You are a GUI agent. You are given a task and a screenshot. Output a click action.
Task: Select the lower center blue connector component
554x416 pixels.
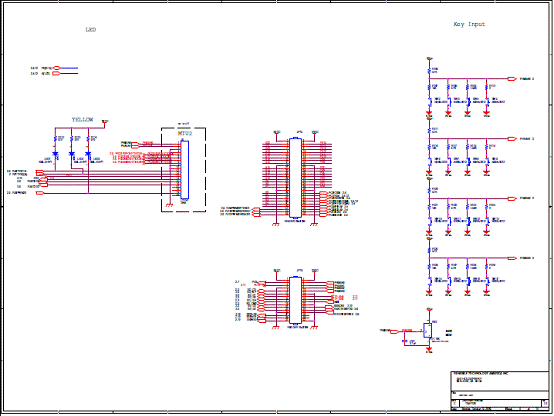(x=295, y=300)
